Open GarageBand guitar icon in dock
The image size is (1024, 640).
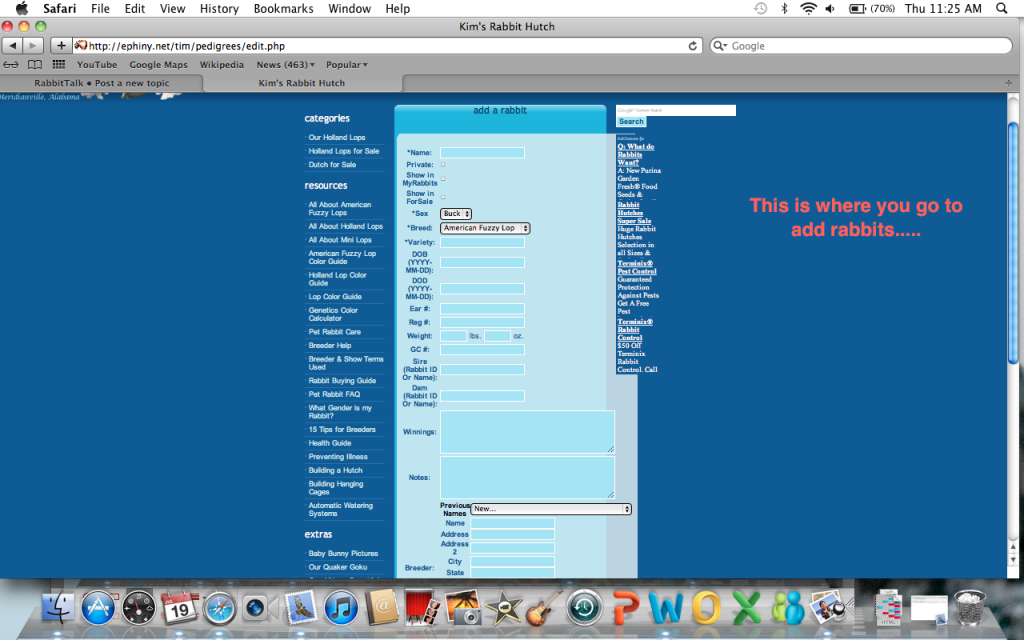[543, 608]
